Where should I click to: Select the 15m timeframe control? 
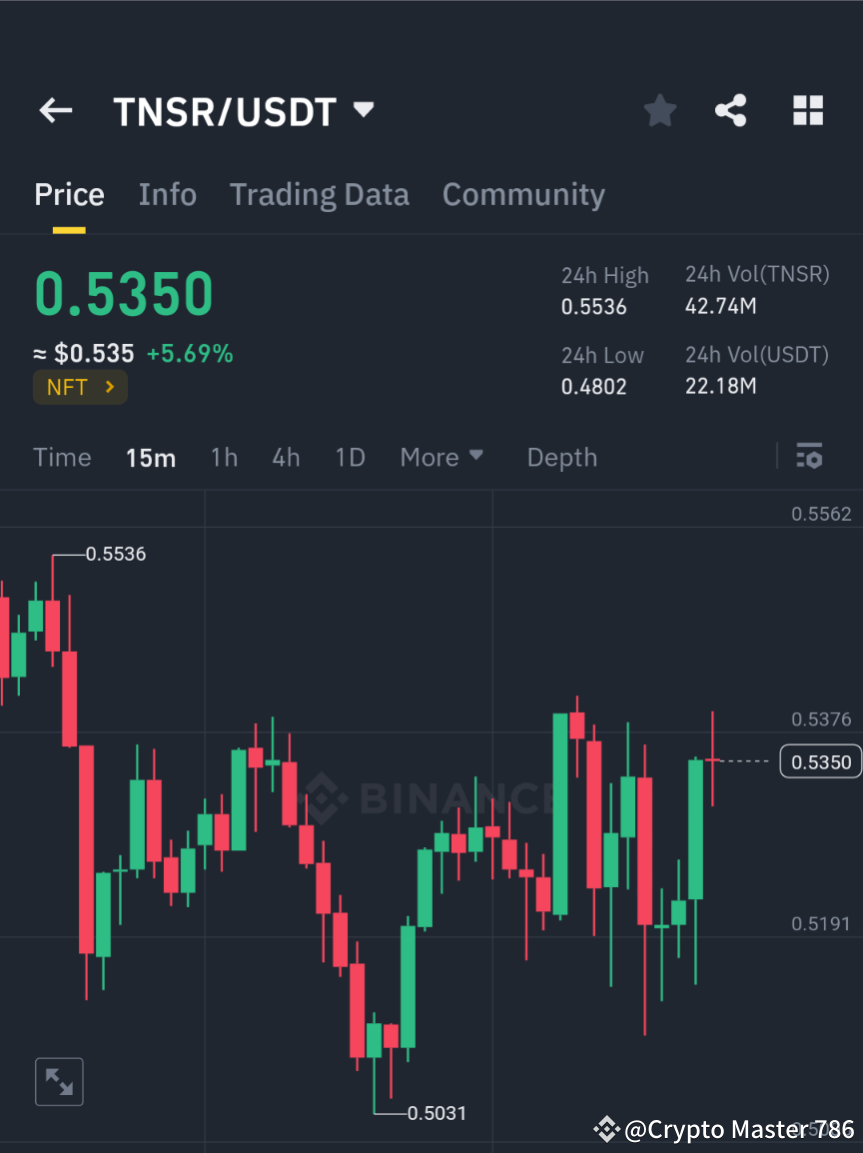click(x=150, y=457)
